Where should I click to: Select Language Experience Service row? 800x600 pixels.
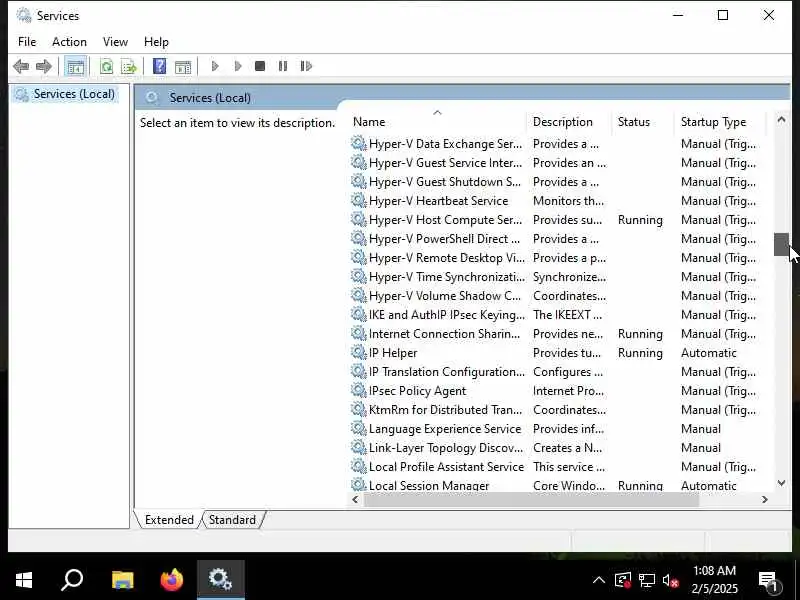click(x=558, y=429)
